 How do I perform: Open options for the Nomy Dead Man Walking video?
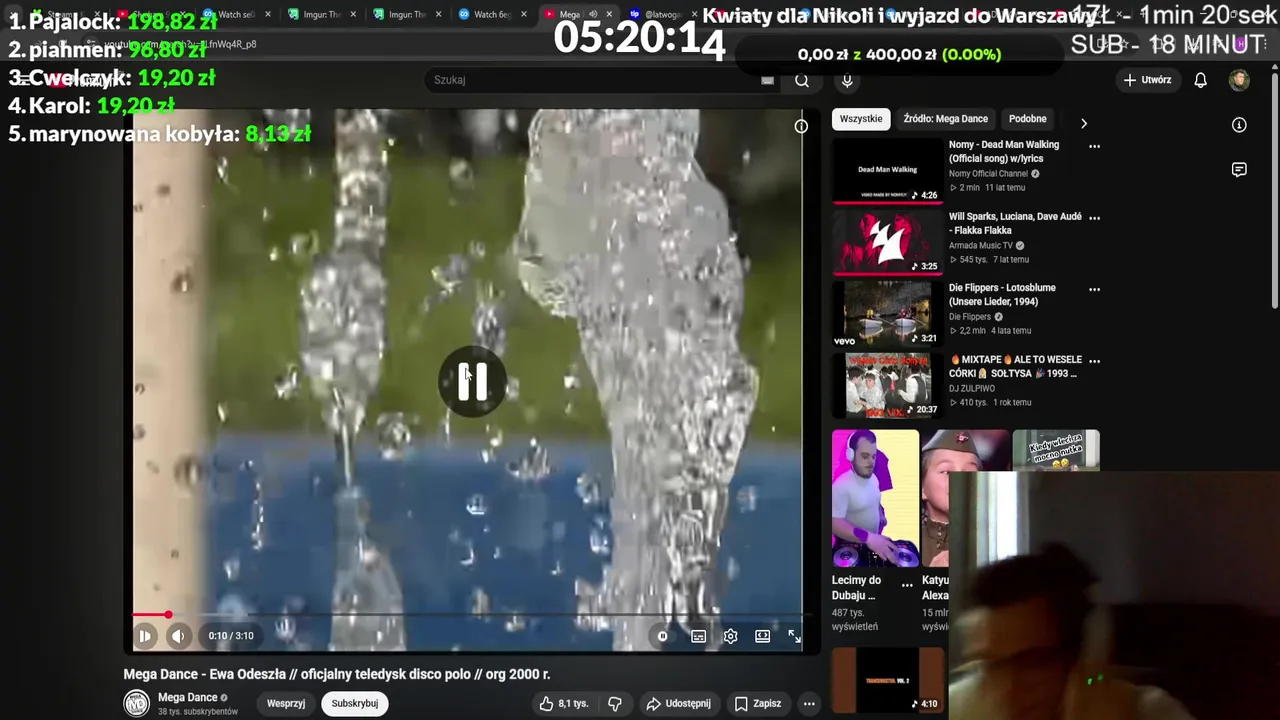tap(1094, 146)
